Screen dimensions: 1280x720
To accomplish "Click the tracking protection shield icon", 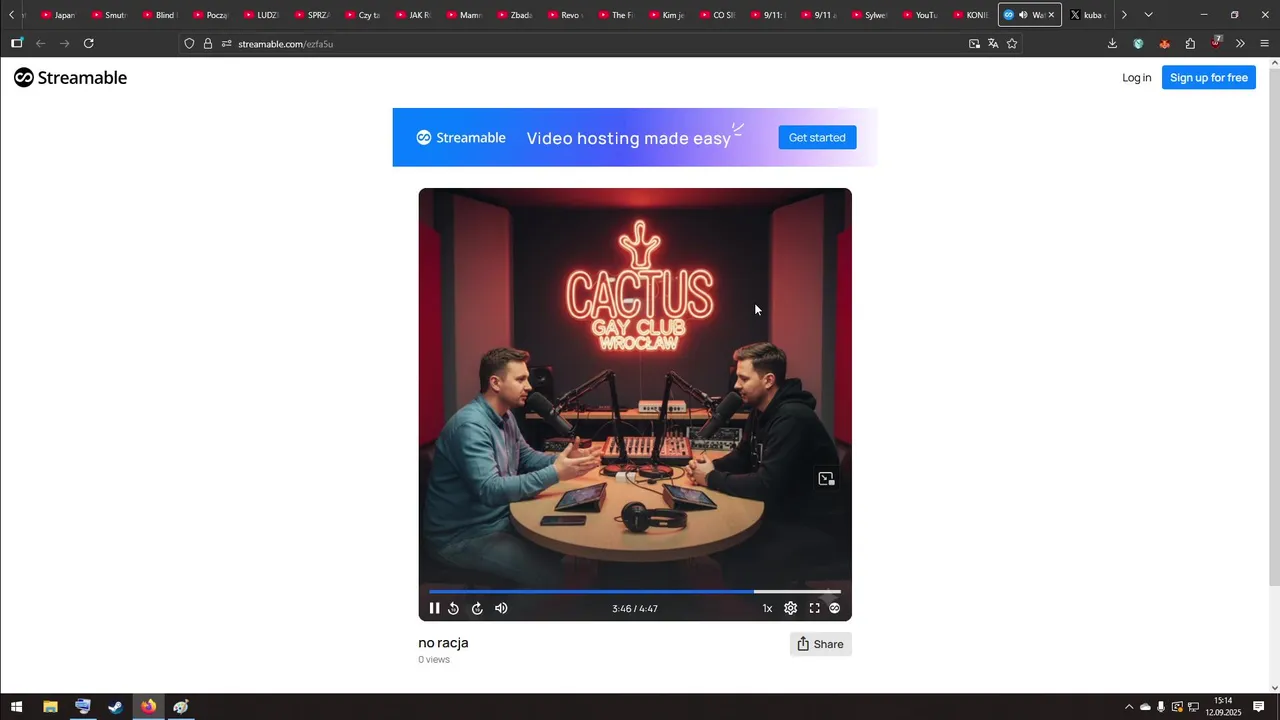I will 189,43.
